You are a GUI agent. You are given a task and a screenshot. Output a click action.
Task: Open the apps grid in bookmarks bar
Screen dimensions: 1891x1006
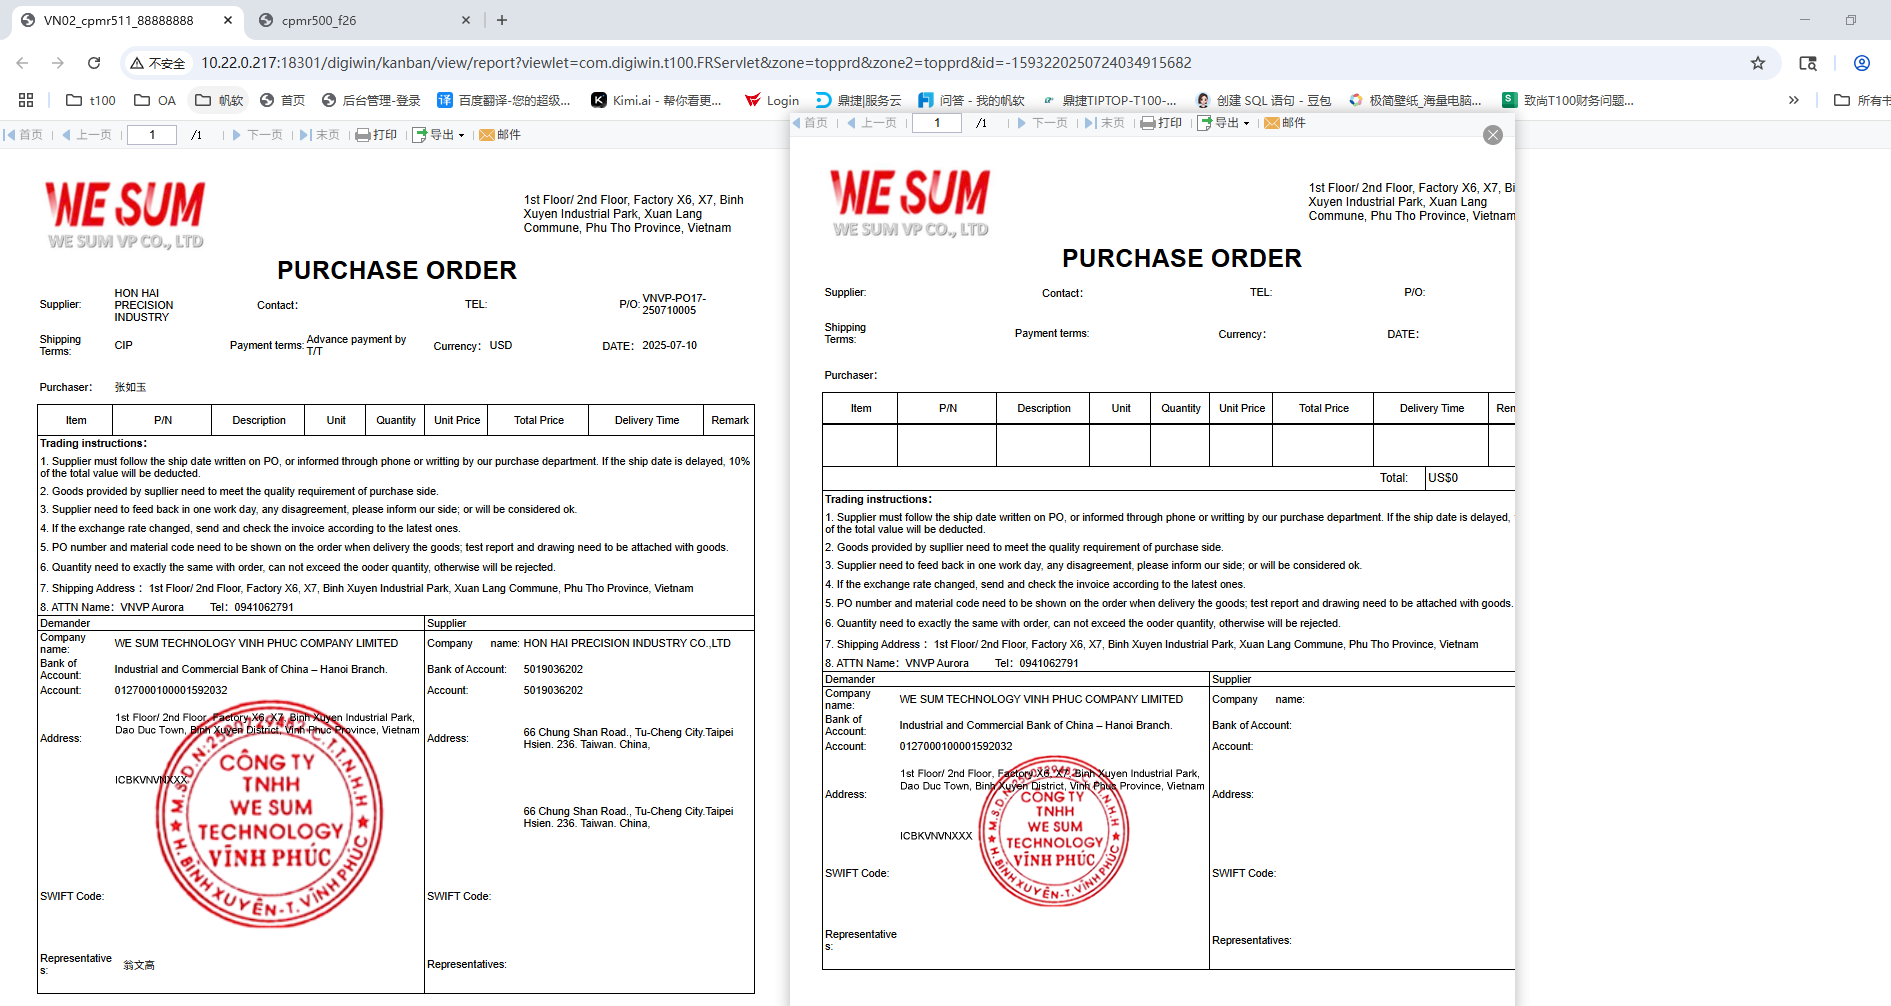click(x=26, y=100)
